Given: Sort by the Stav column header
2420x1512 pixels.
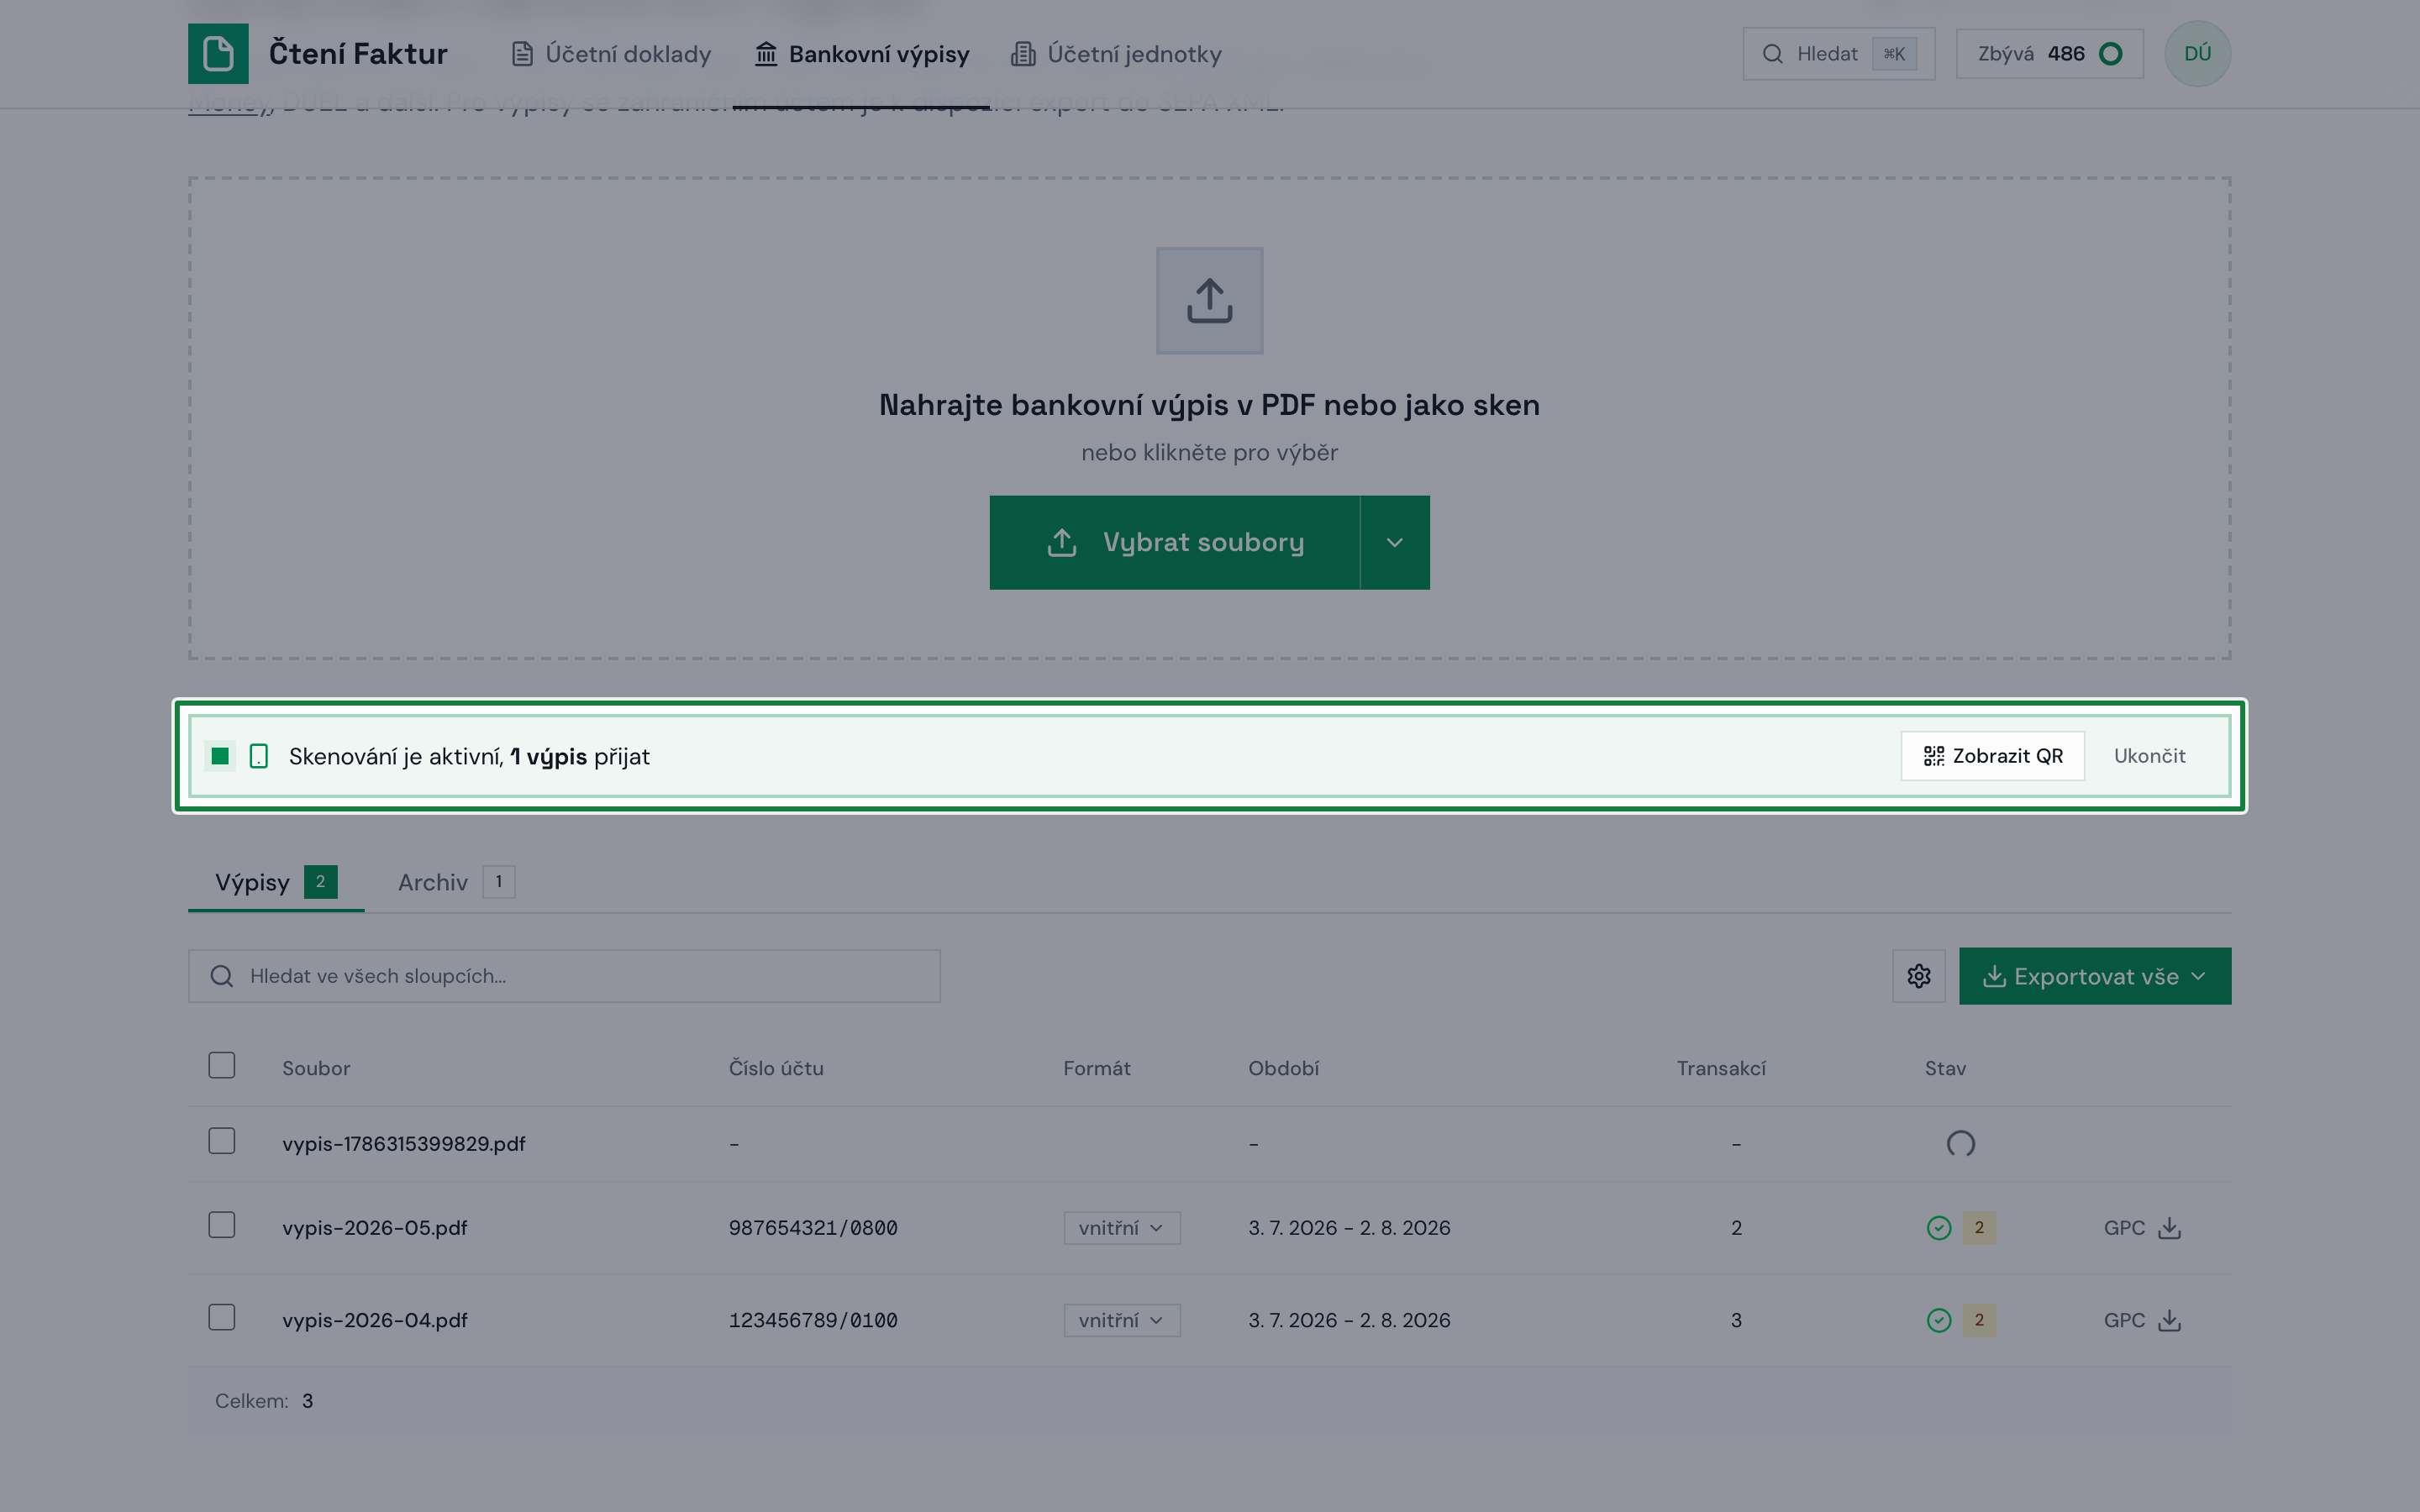Looking at the screenshot, I should click(1945, 1068).
